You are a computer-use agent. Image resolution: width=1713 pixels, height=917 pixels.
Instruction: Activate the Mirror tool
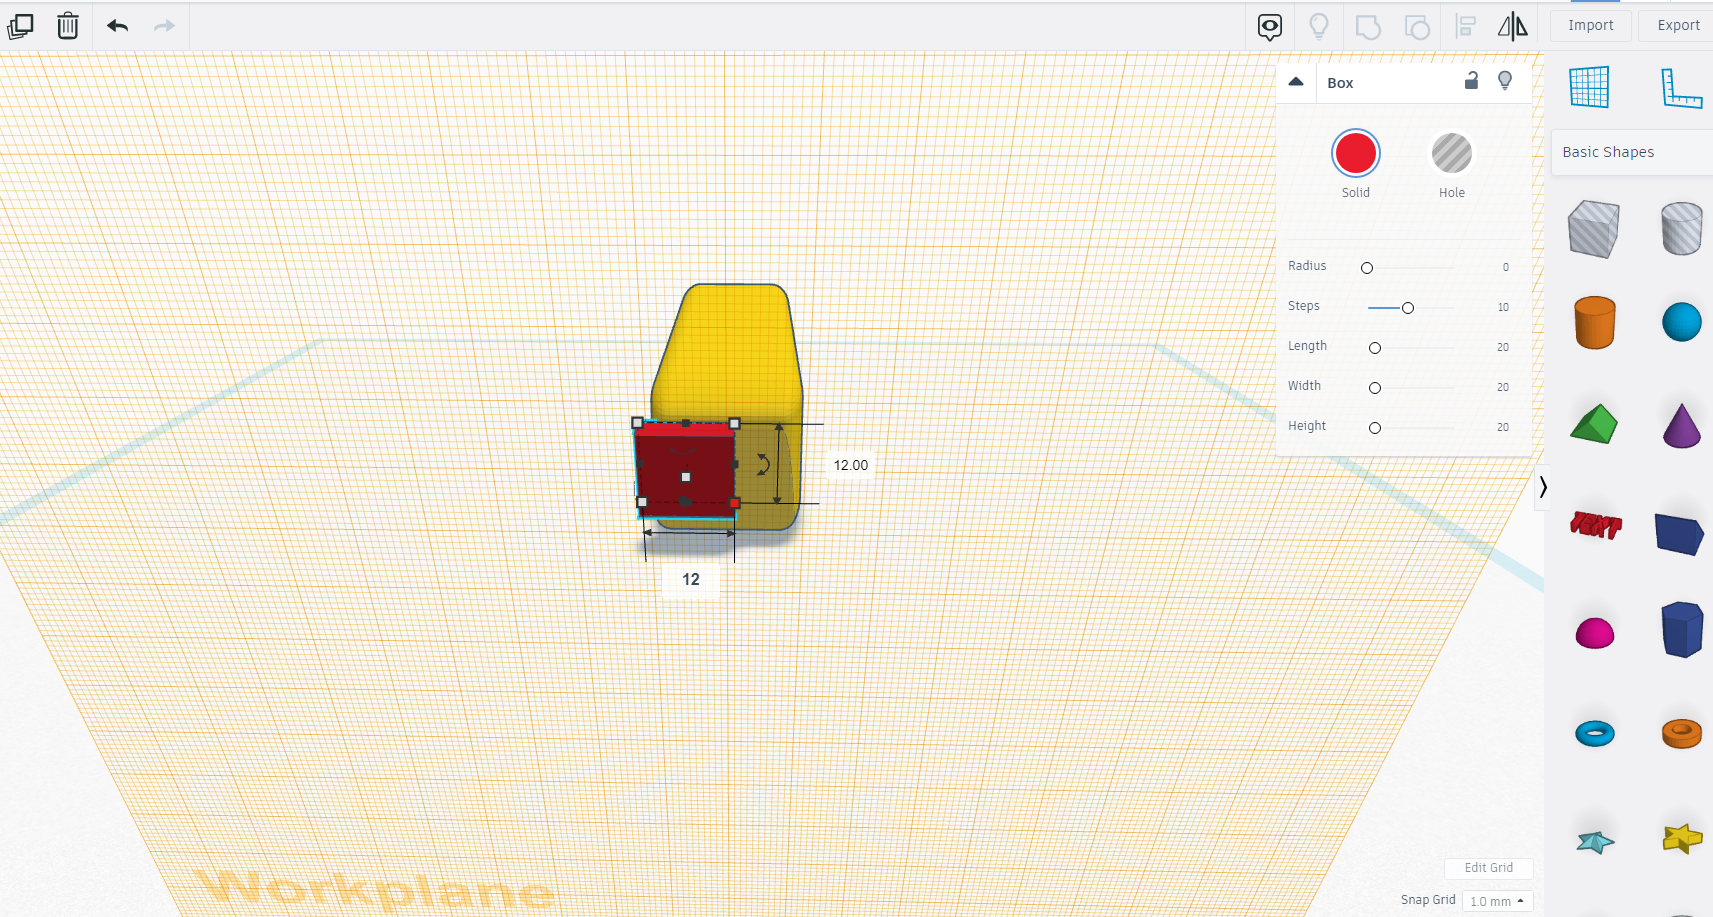1513,26
